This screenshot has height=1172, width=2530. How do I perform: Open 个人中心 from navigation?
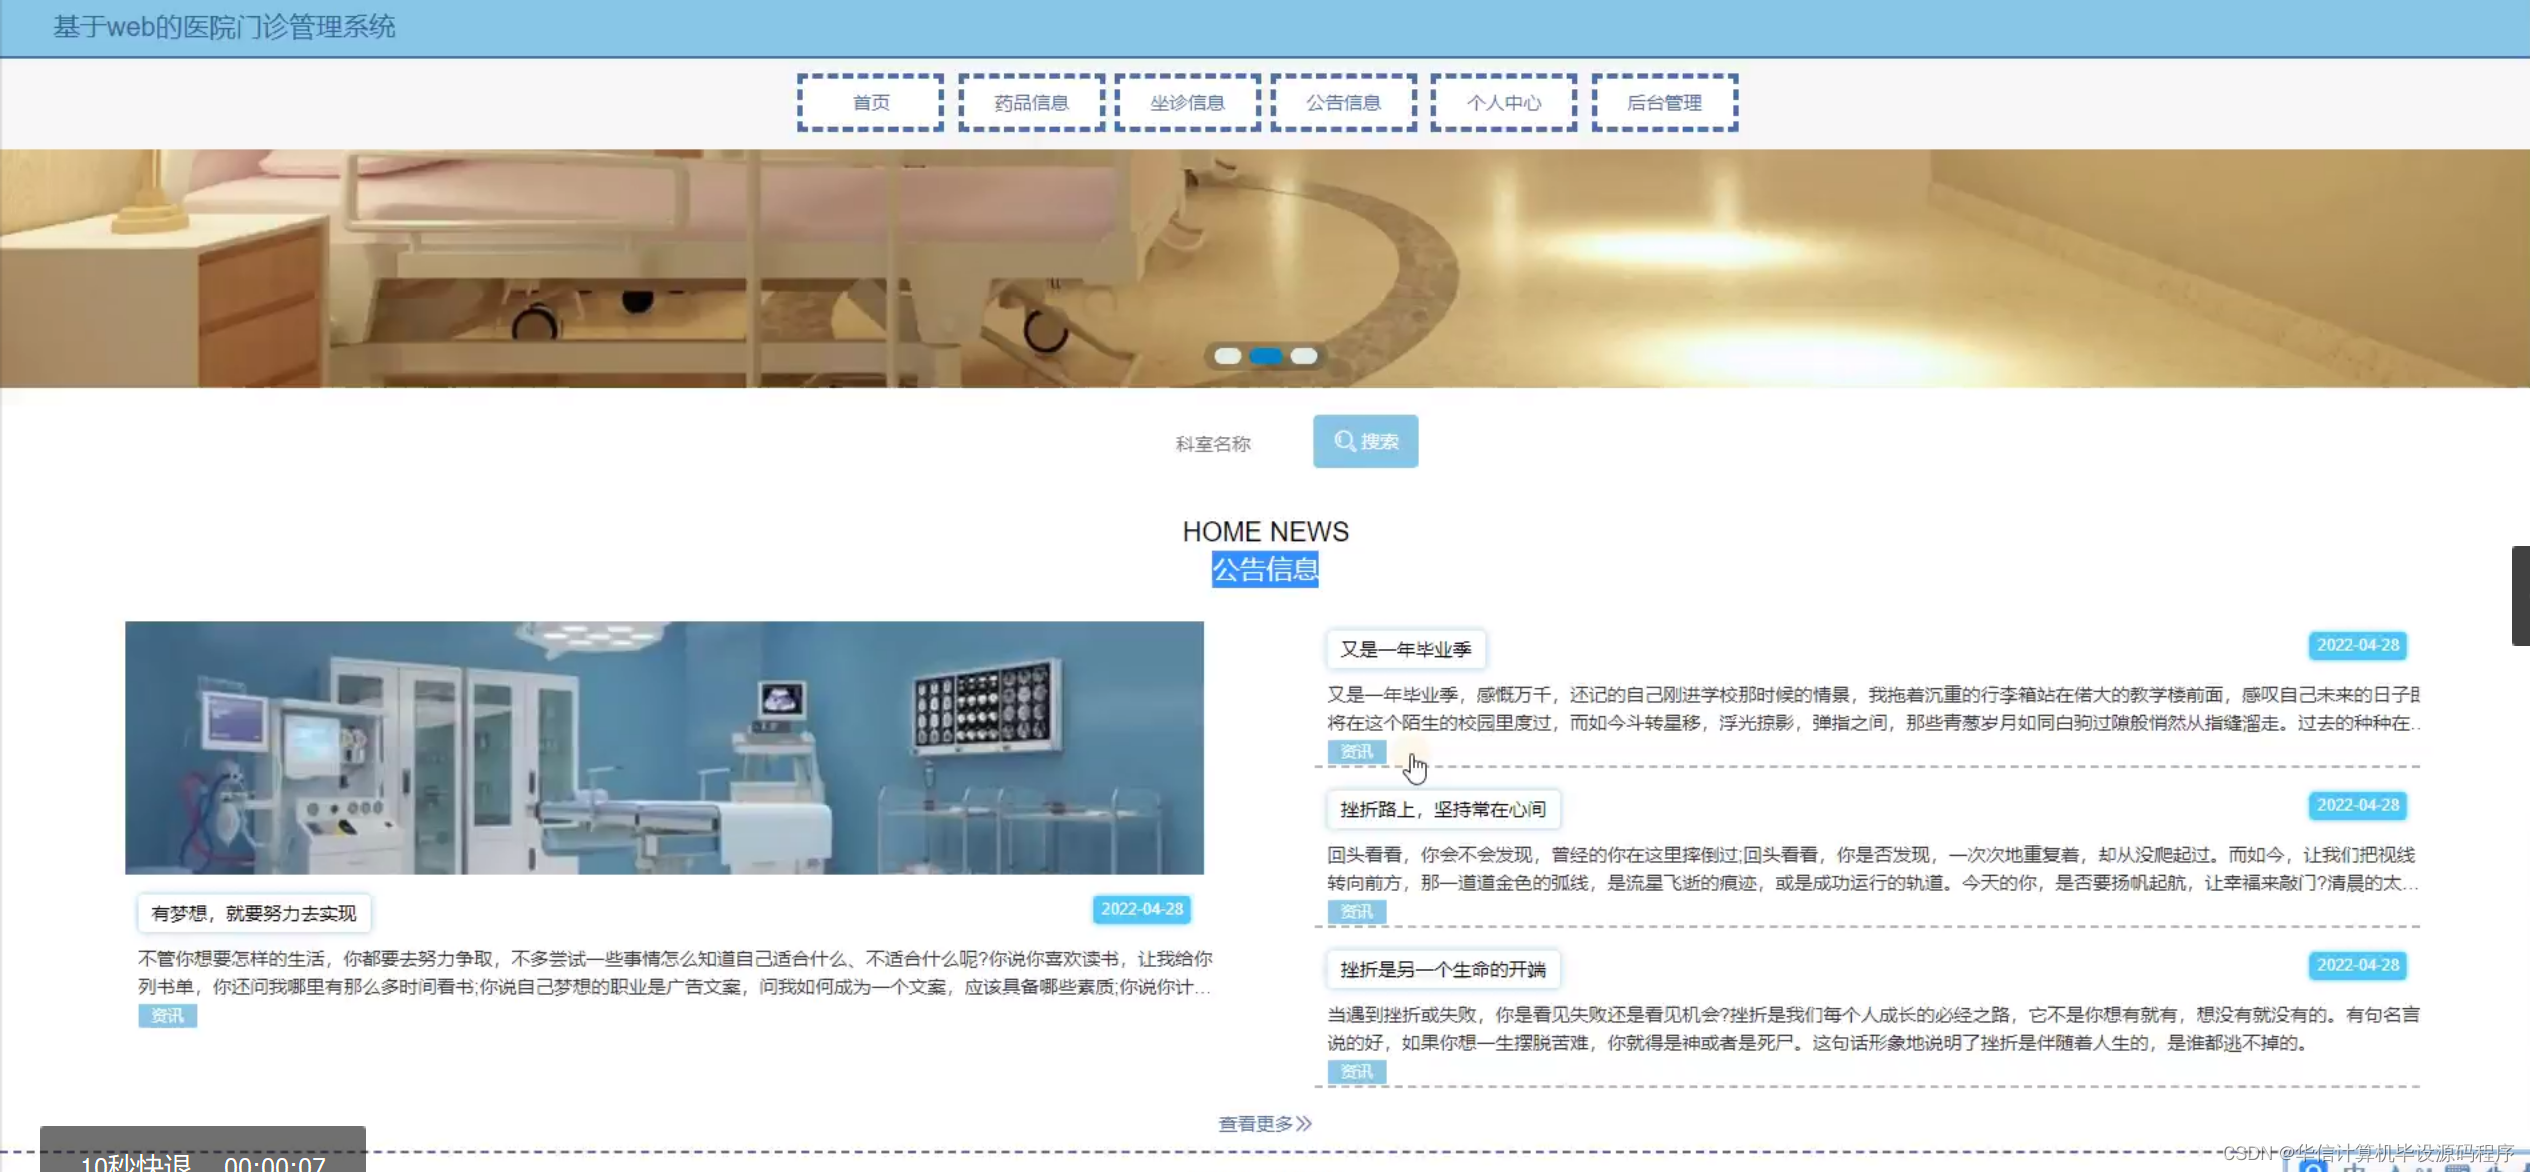(1503, 102)
